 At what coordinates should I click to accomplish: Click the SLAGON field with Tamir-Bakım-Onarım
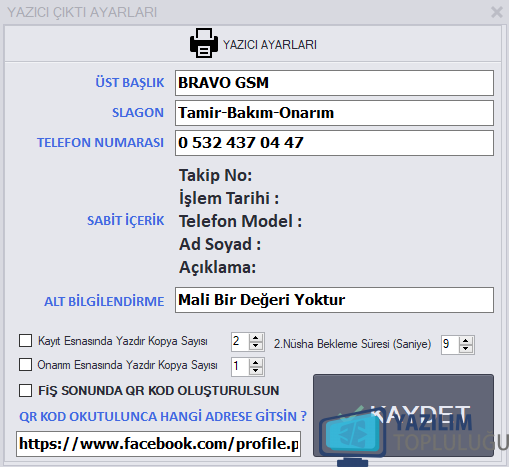[334, 113]
